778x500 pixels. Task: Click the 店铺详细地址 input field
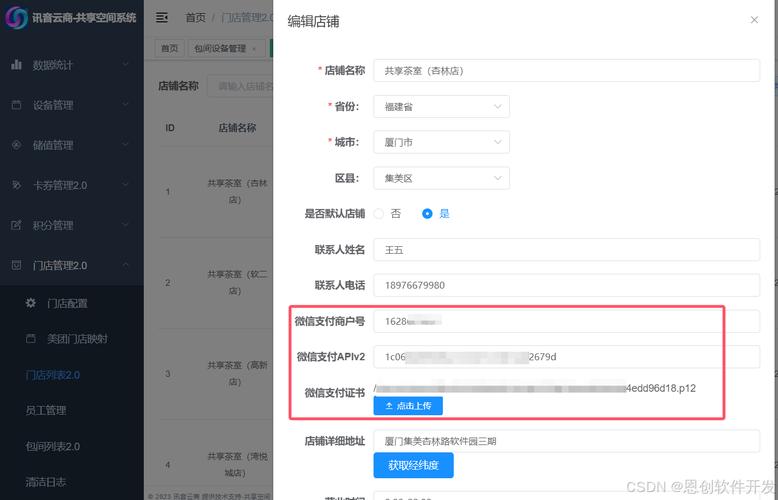click(x=567, y=441)
